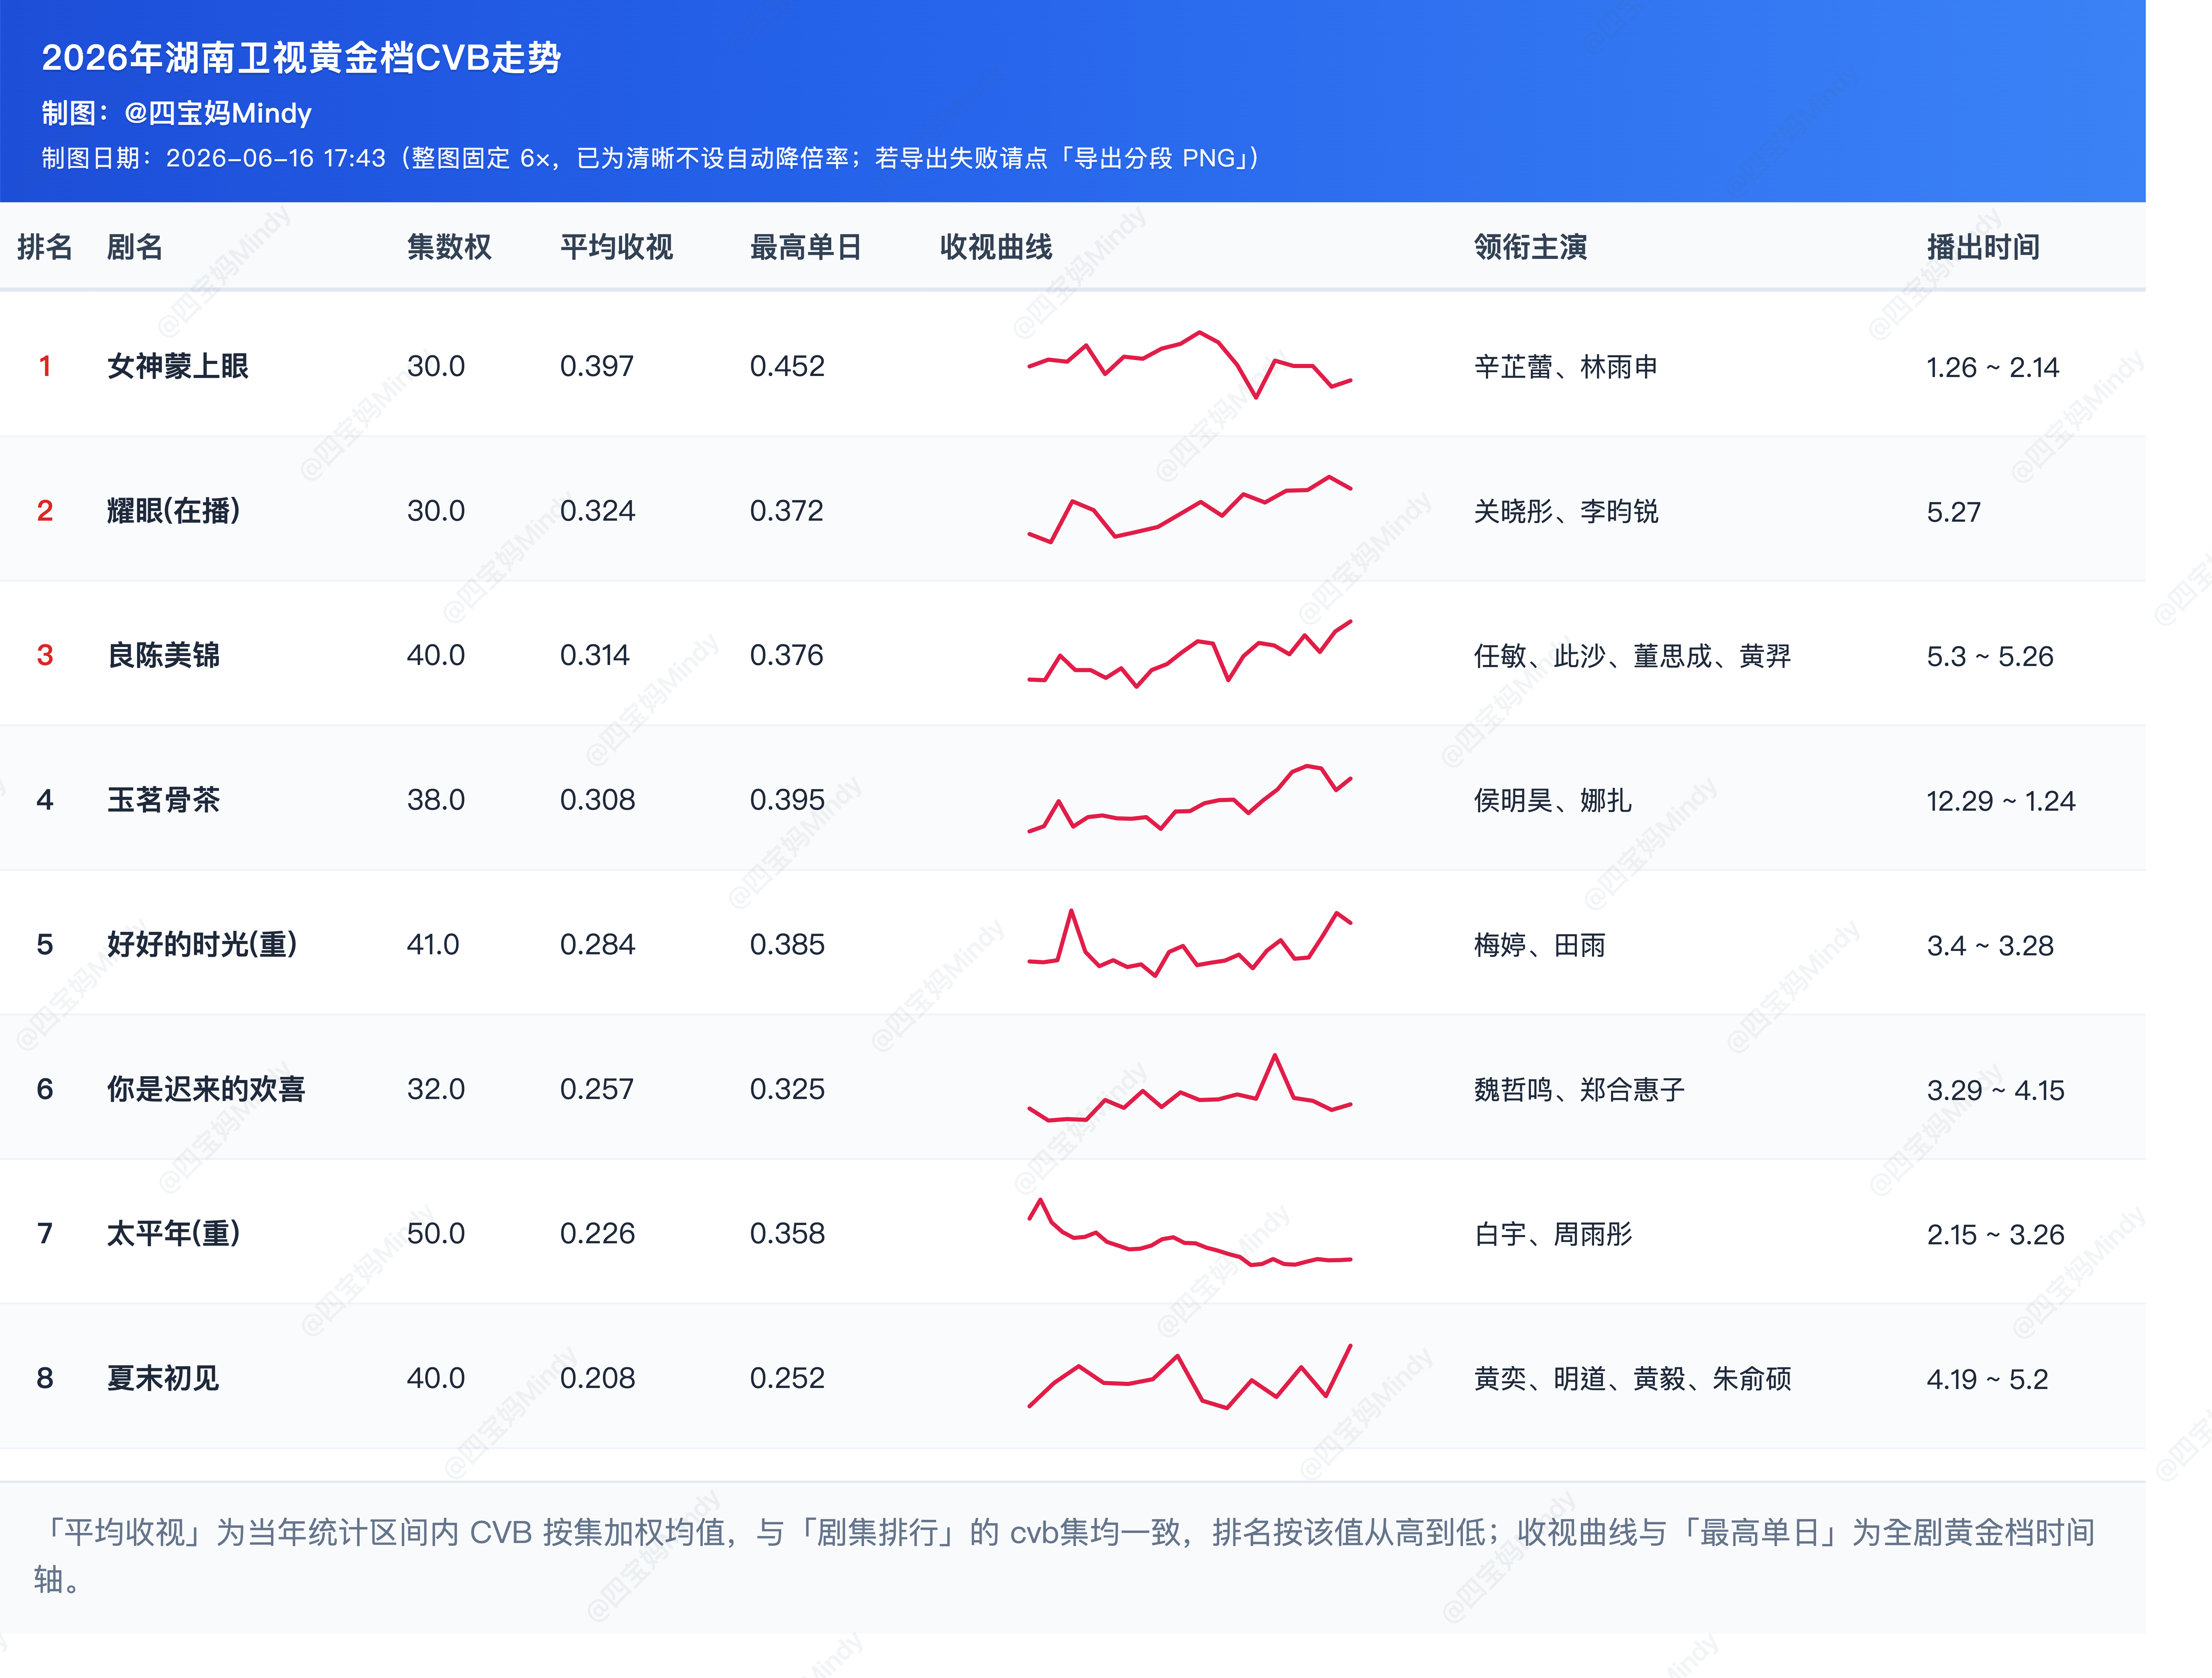Select the drama name 夏末初见
This screenshot has width=2212, height=1678.
163,1378
